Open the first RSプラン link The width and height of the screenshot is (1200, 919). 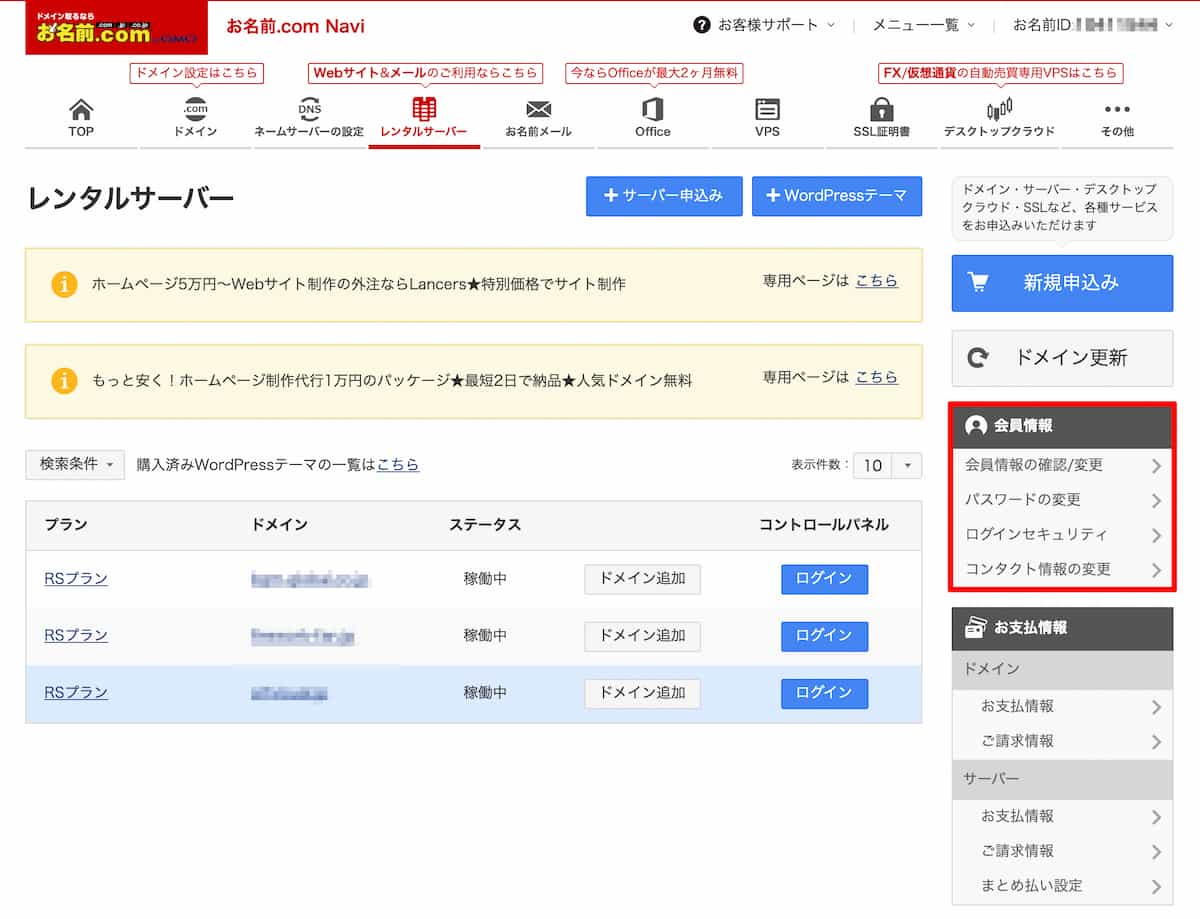76,579
